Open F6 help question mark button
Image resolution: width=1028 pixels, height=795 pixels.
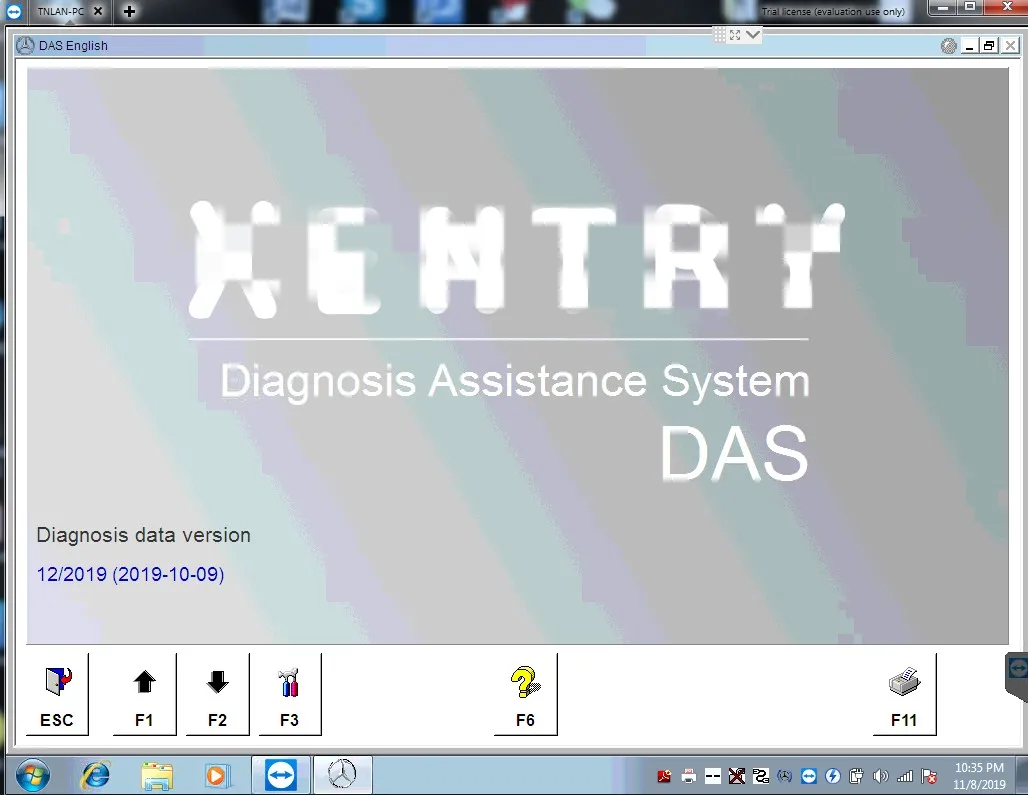pos(525,693)
